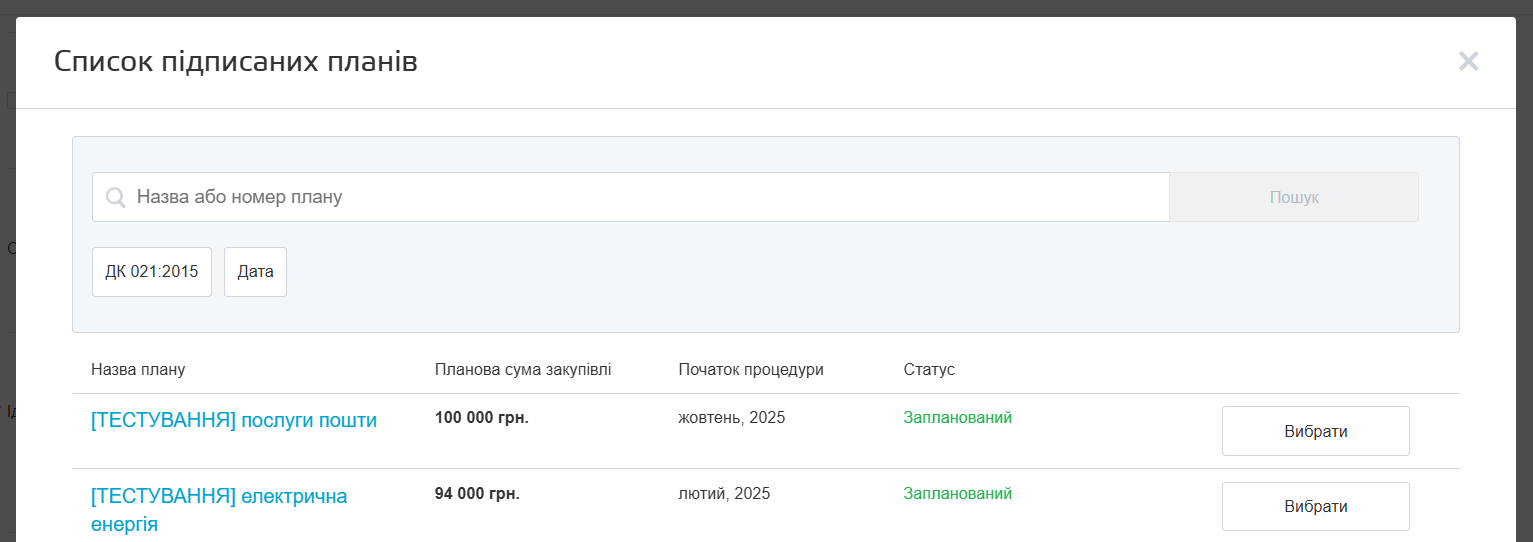The width and height of the screenshot is (1533, 542).
Task: Click Запланований status of послуги пошти
Action: 957,418
